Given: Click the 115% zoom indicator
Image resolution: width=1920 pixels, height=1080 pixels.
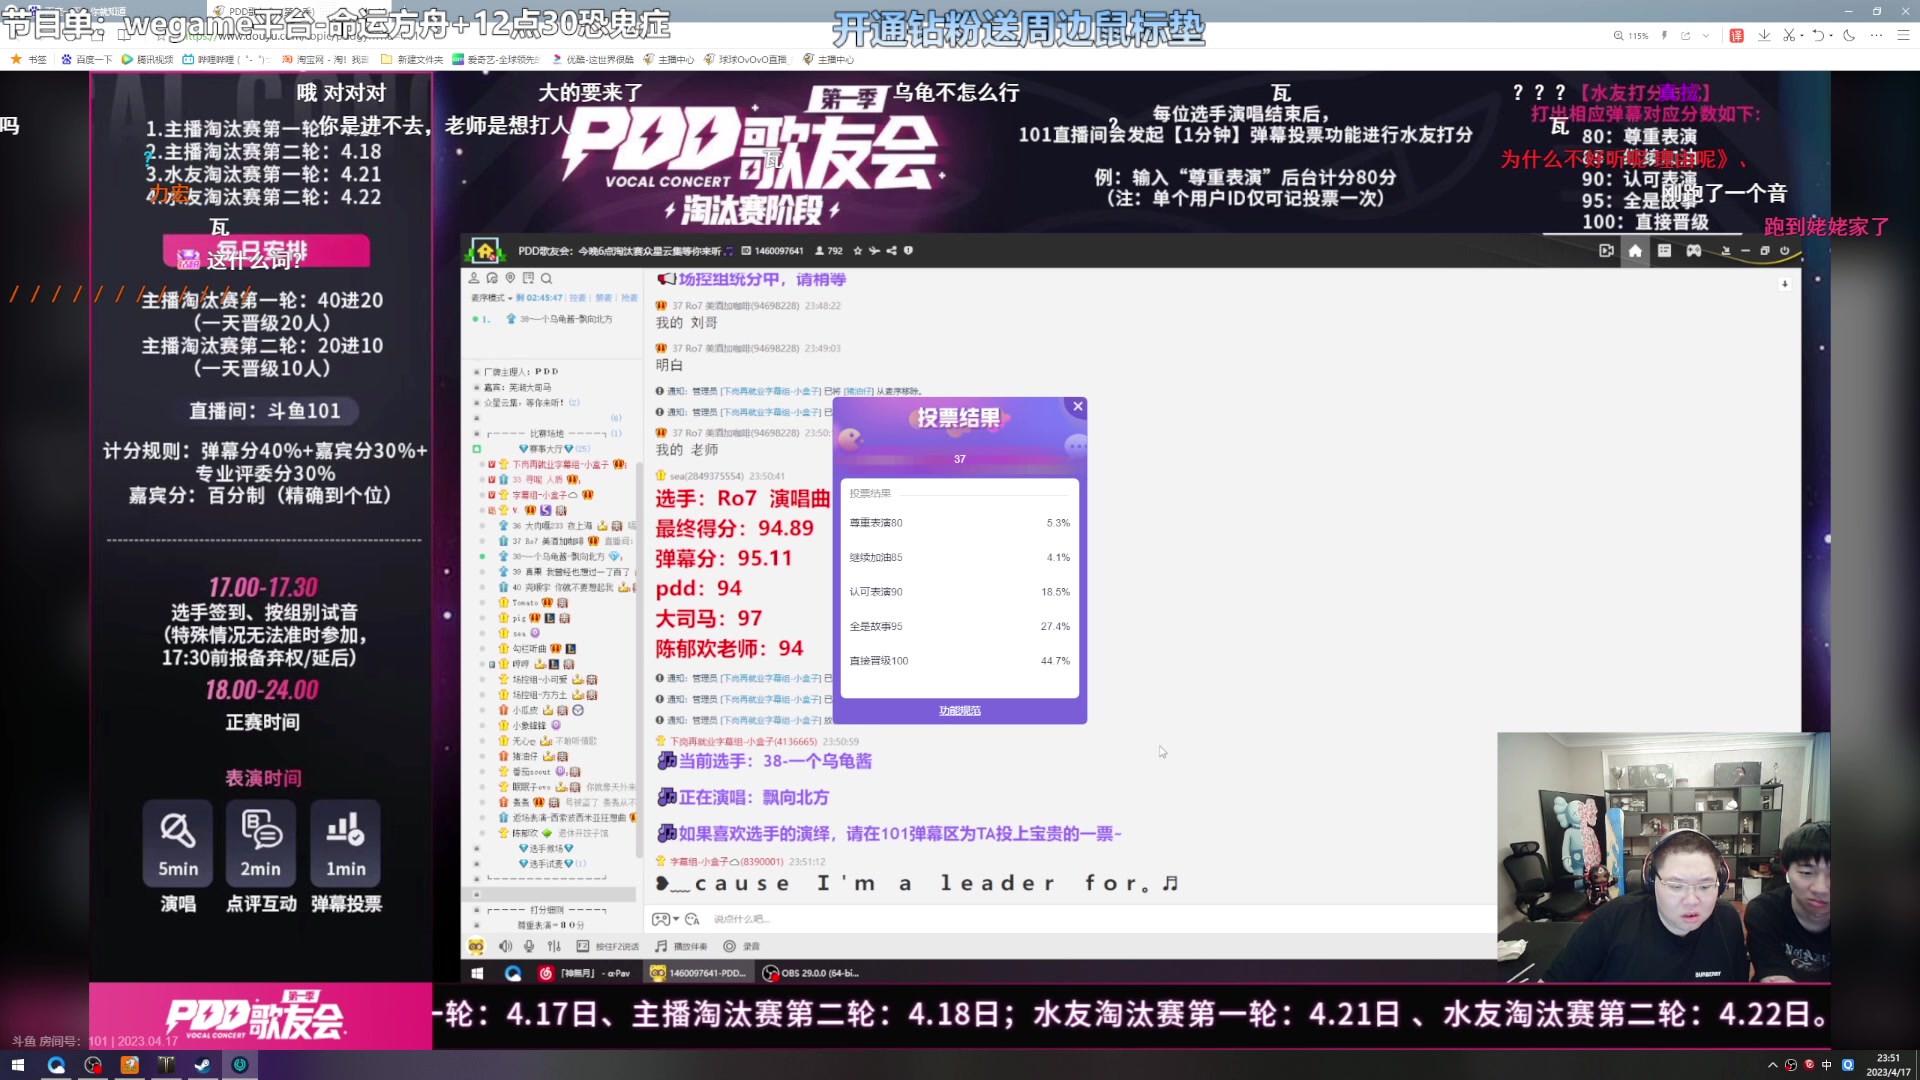Looking at the screenshot, I should [x=1631, y=35].
